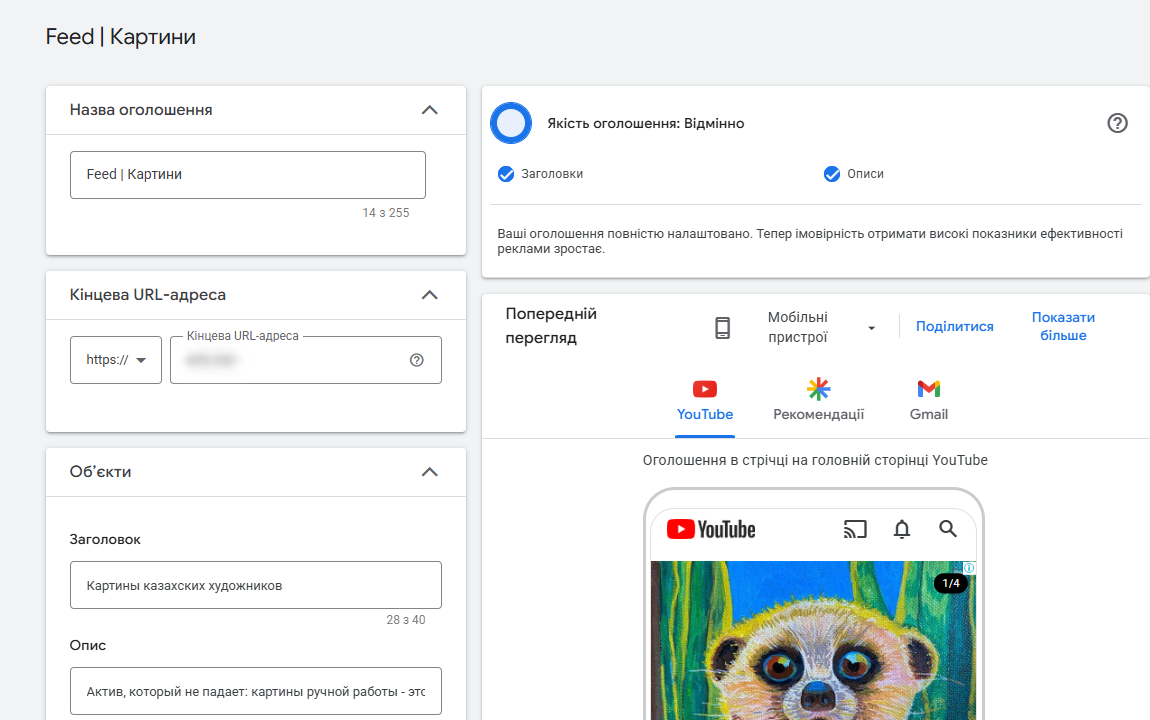Click the mobile phone device icon
The image size is (1150, 720).
coord(722,328)
